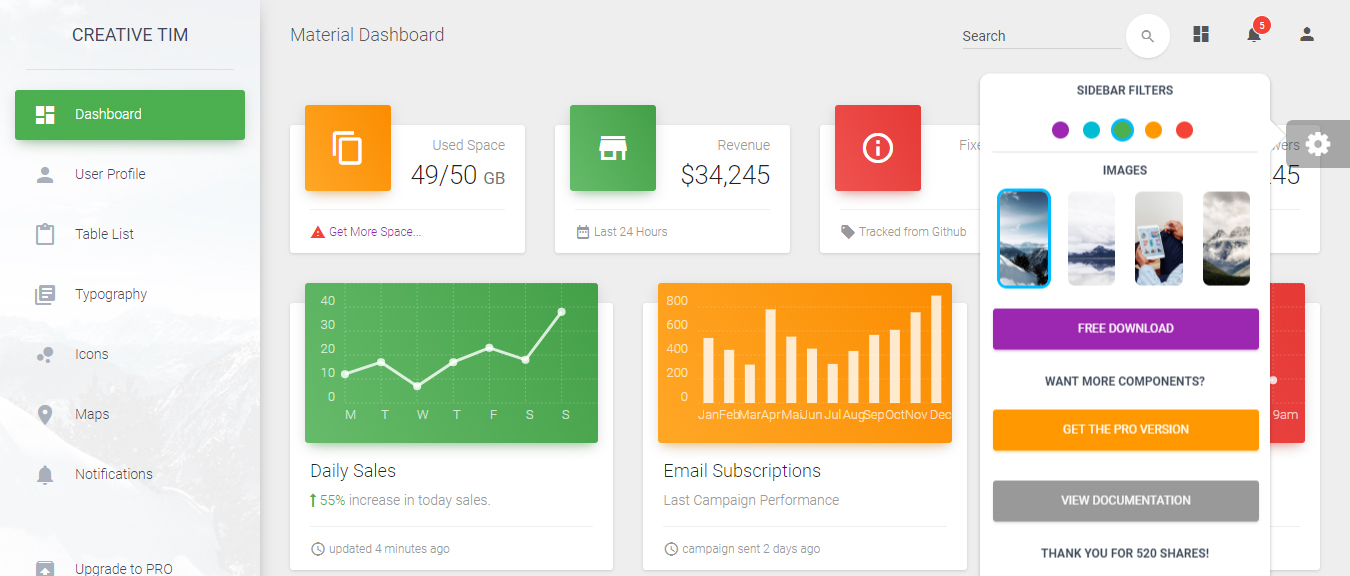Click 'THANK YOU FOR 520 SHARES!' text
Screen dimensions: 1350x576
[x=1125, y=553]
